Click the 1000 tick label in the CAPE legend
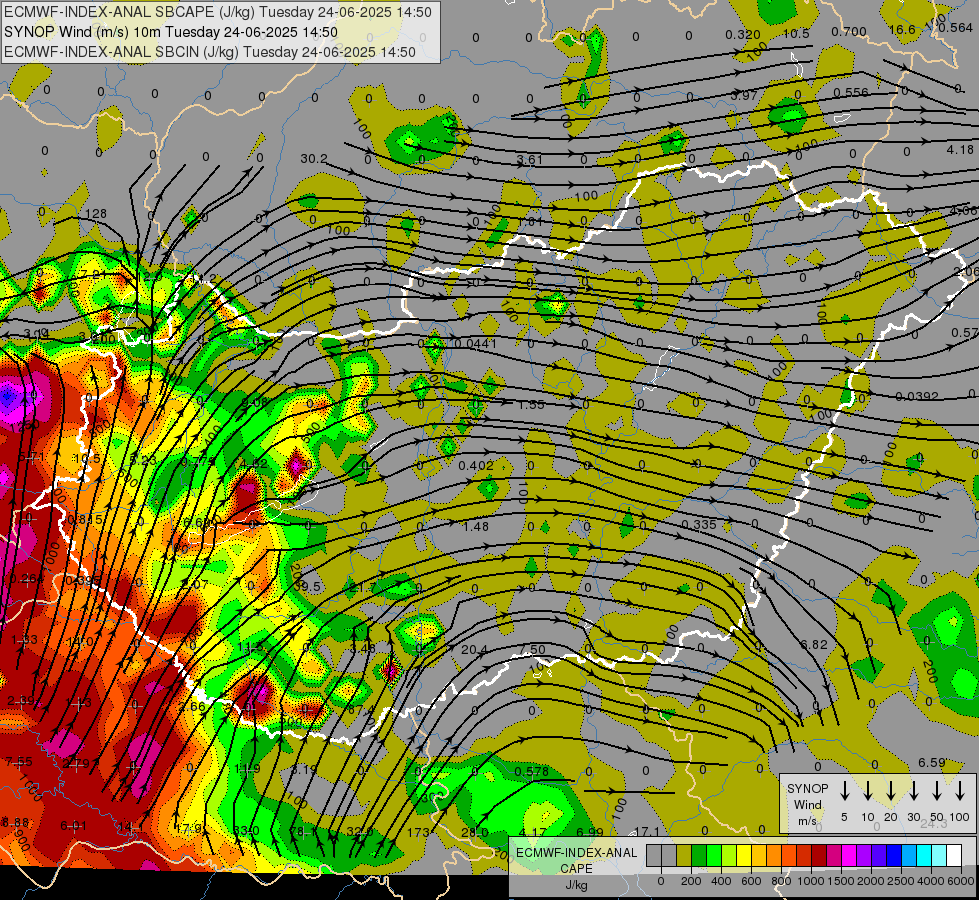Screen dimensions: 979x900 pyautogui.click(x=811, y=881)
